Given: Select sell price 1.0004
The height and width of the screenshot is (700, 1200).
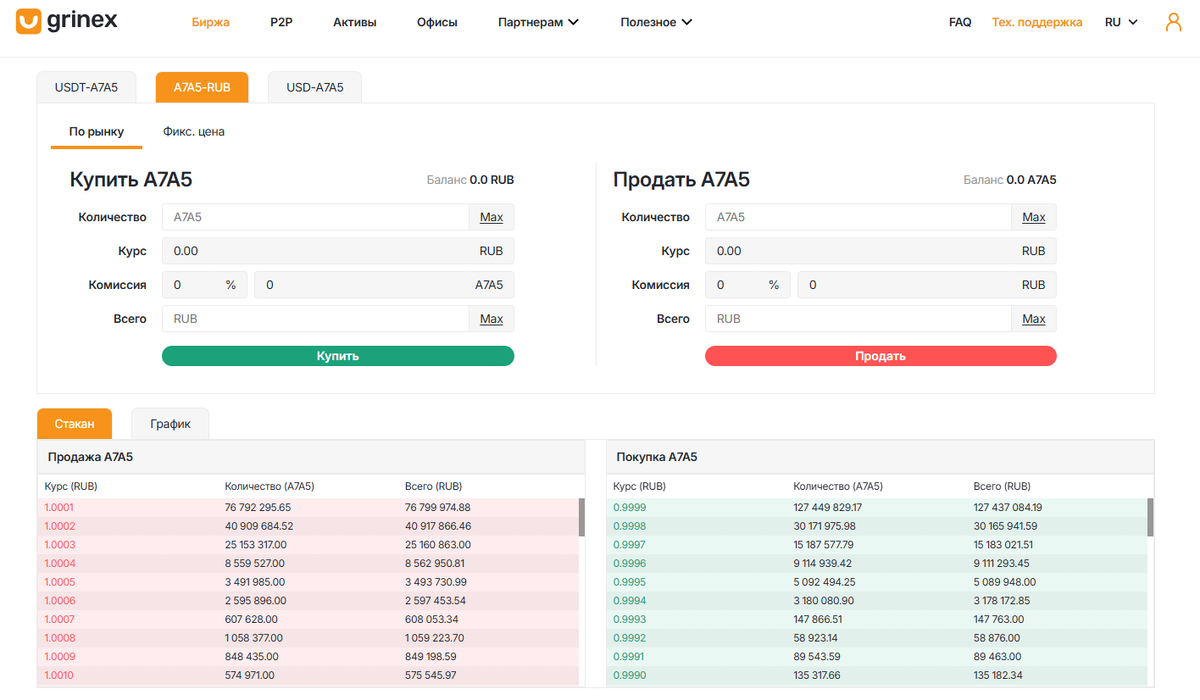Looking at the screenshot, I should point(60,563).
